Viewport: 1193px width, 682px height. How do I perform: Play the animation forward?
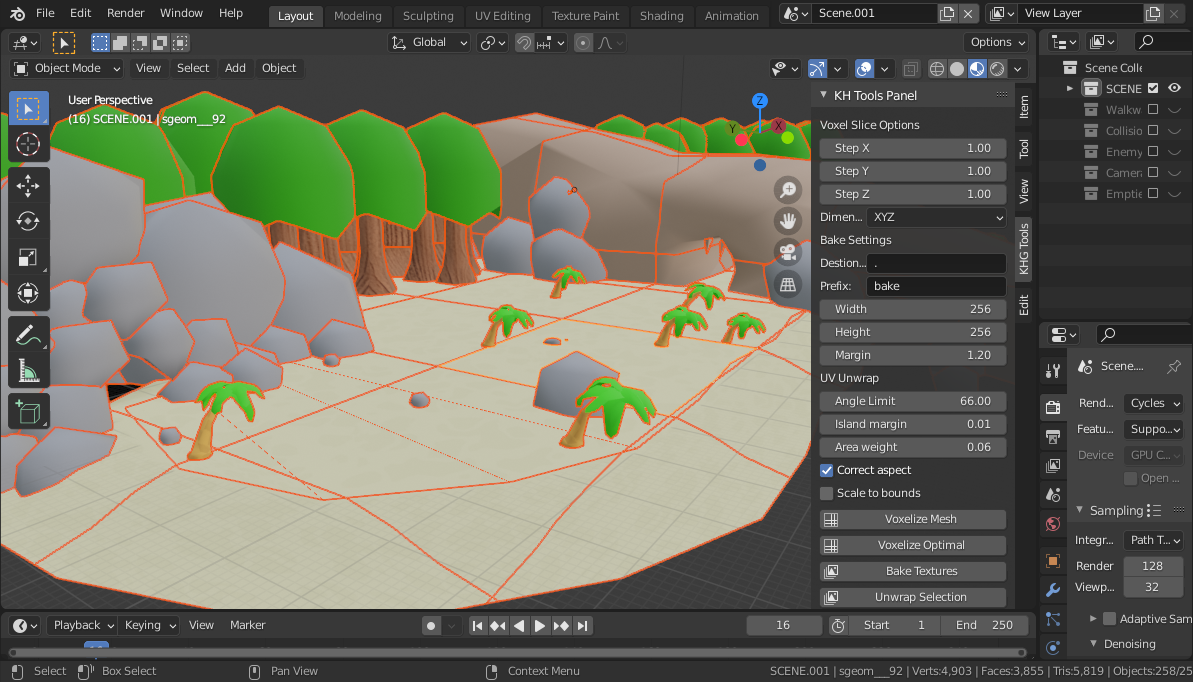pyautogui.click(x=540, y=626)
